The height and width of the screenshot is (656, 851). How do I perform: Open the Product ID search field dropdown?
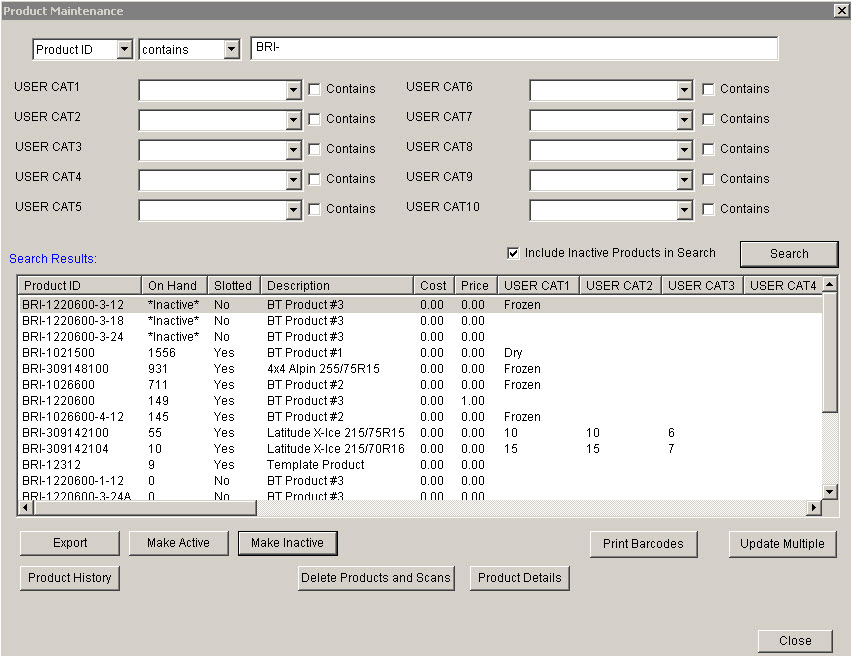pos(124,49)
